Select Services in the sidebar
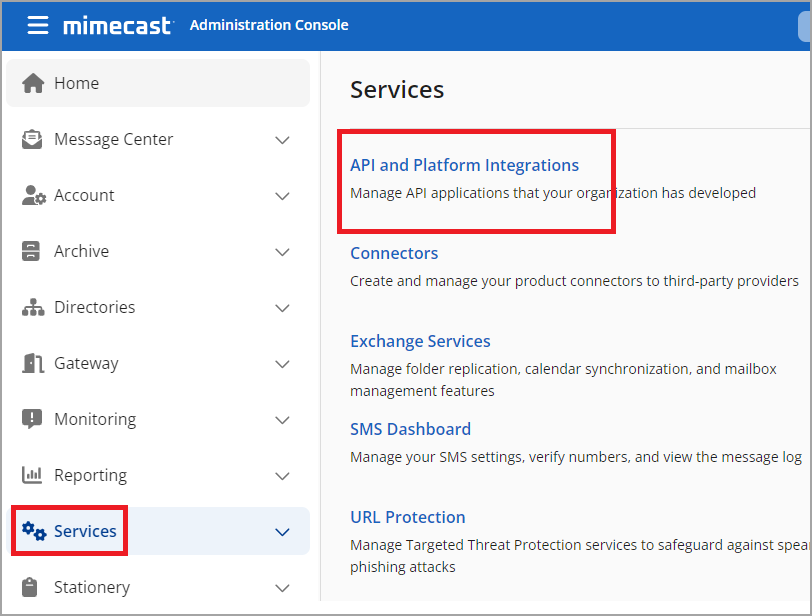Image resolution: width=812 pixels, height=616 pixels. [85, 531]
